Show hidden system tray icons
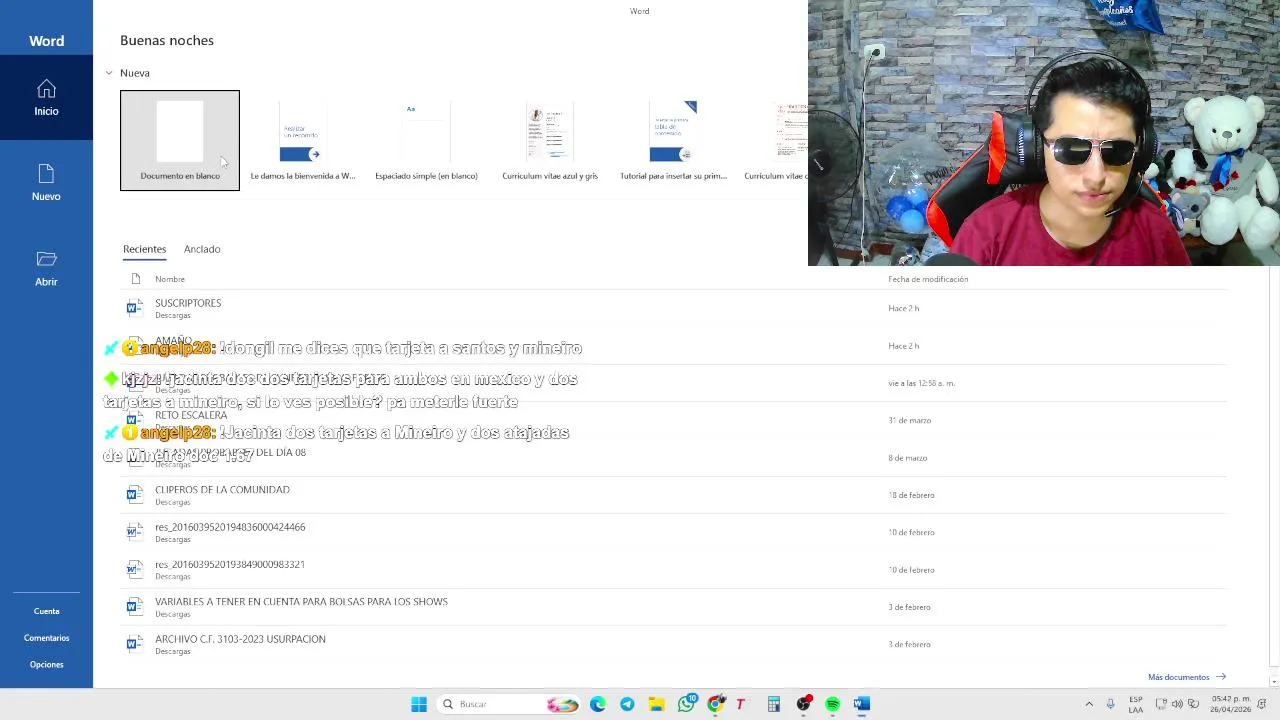This screenshot has width=1280, height=720. click(1089, 704)
